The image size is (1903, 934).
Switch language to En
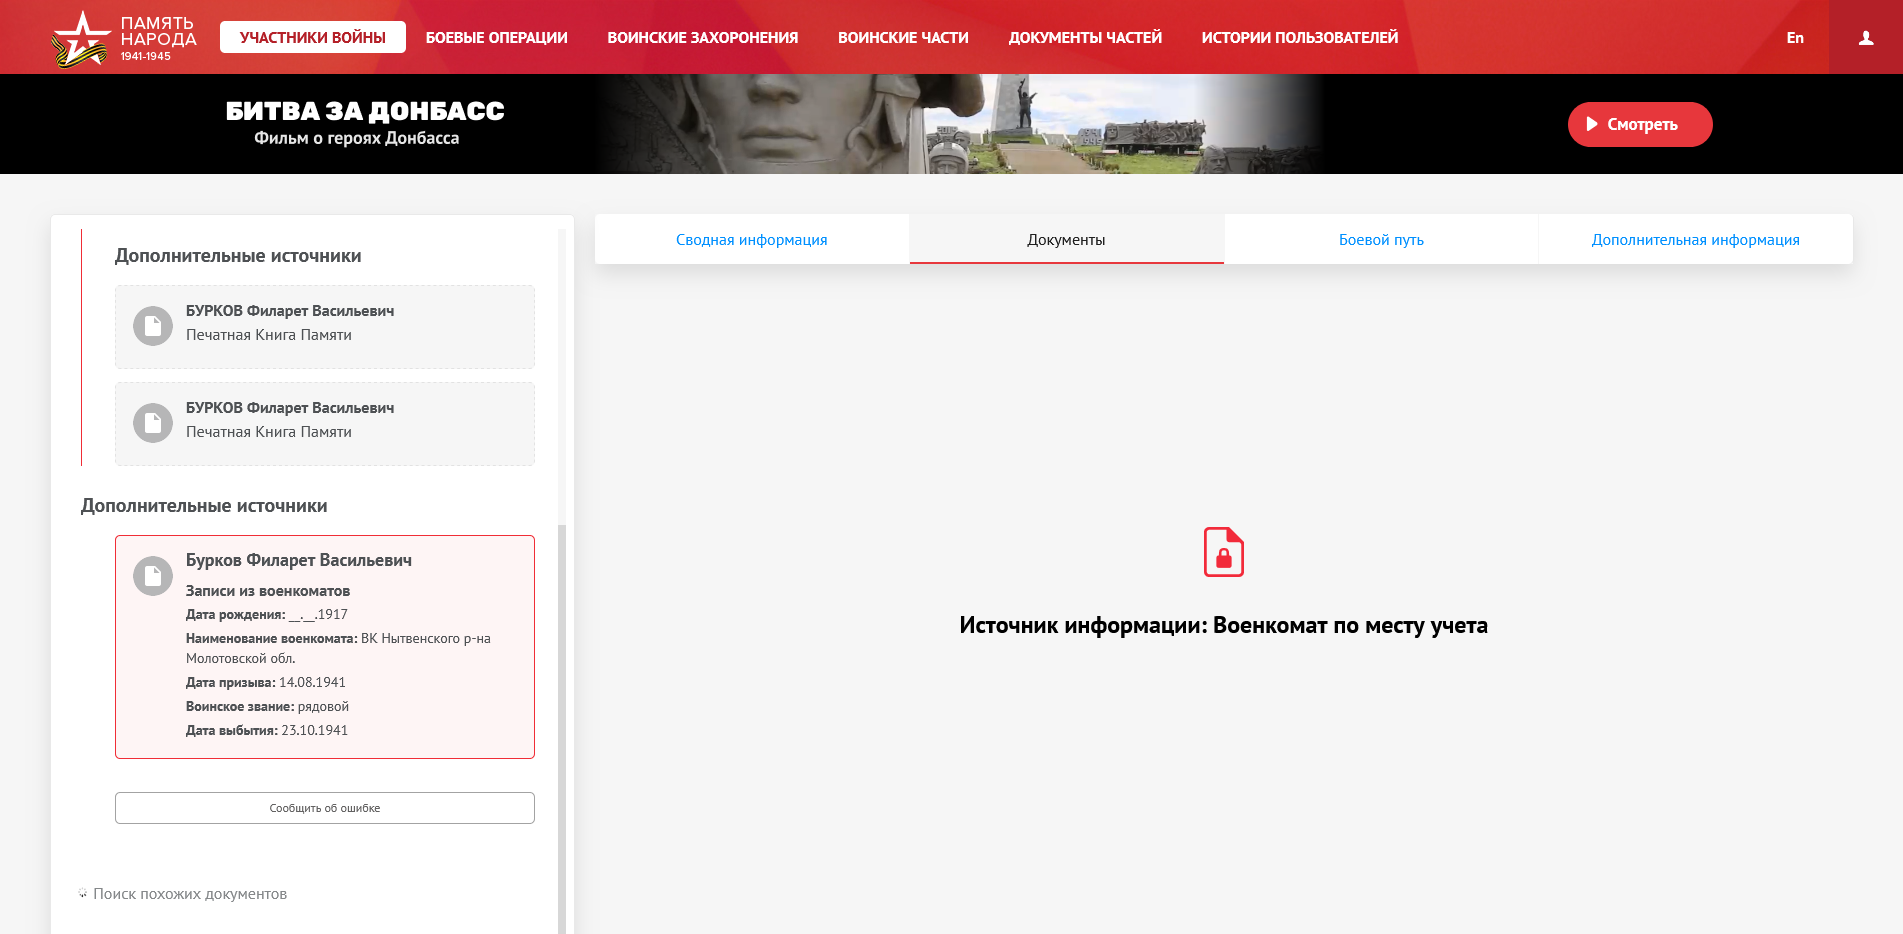point(1795,38)
